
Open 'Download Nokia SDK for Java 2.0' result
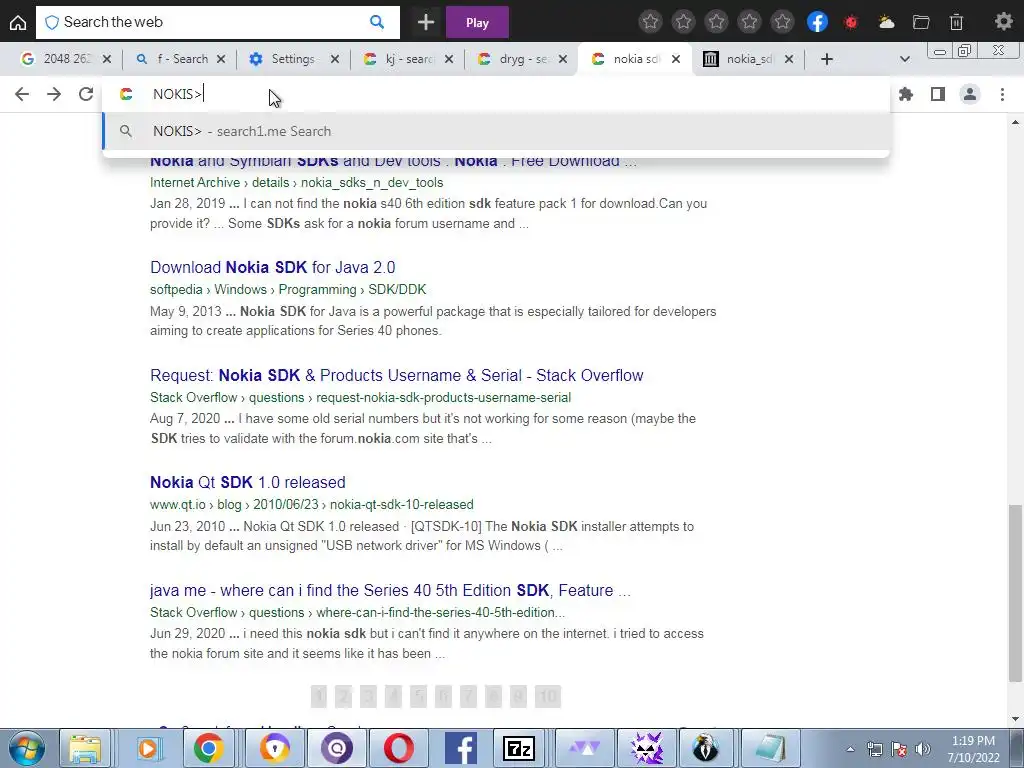tap(272, 267)
